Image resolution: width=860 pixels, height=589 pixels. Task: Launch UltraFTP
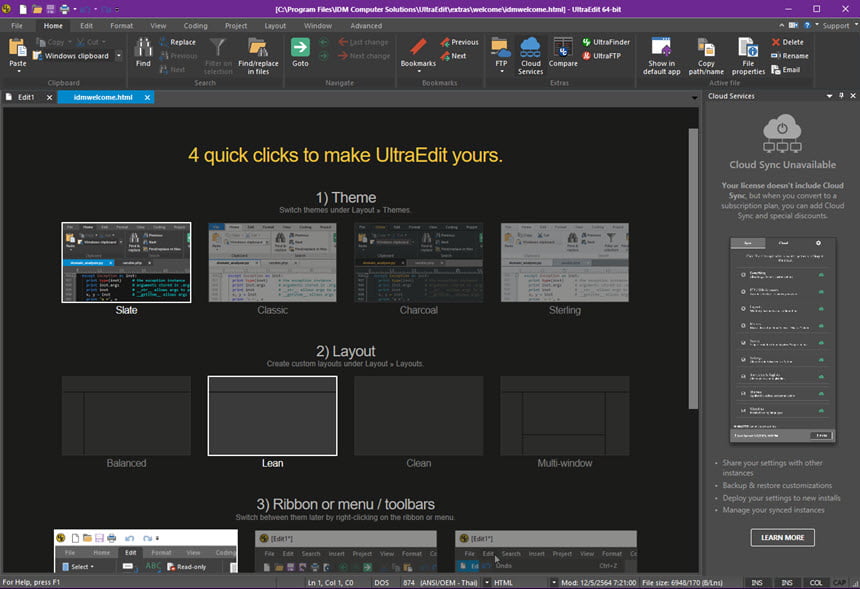pos(602,56)
